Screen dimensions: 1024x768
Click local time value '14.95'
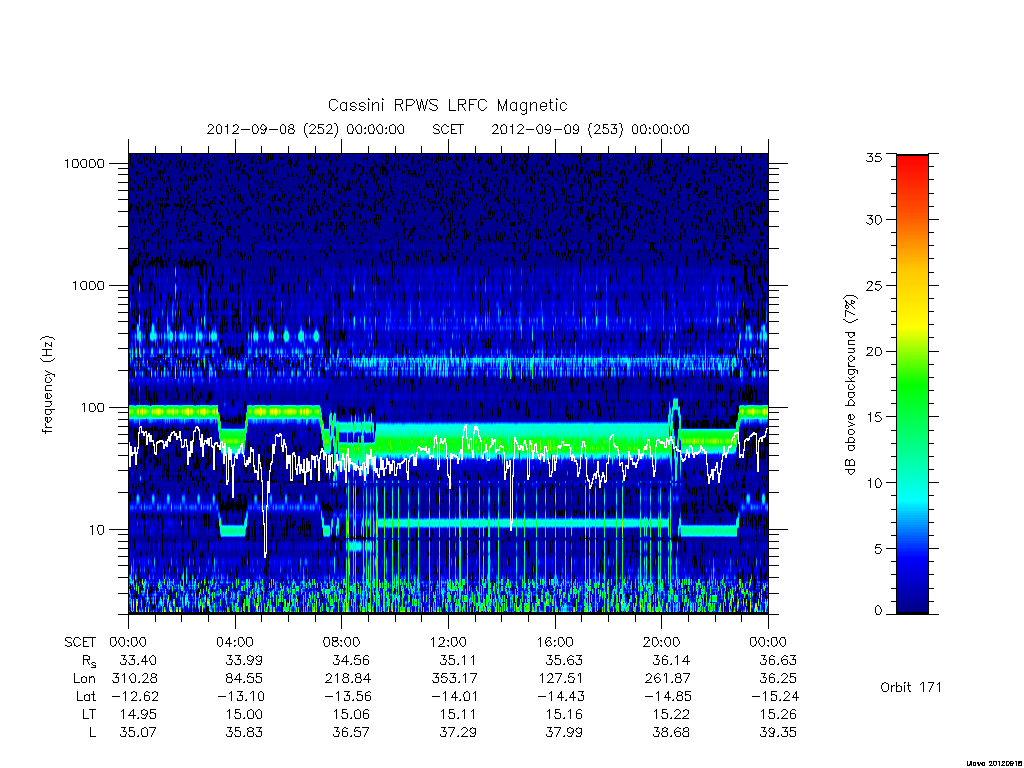(x=138, y=714)
